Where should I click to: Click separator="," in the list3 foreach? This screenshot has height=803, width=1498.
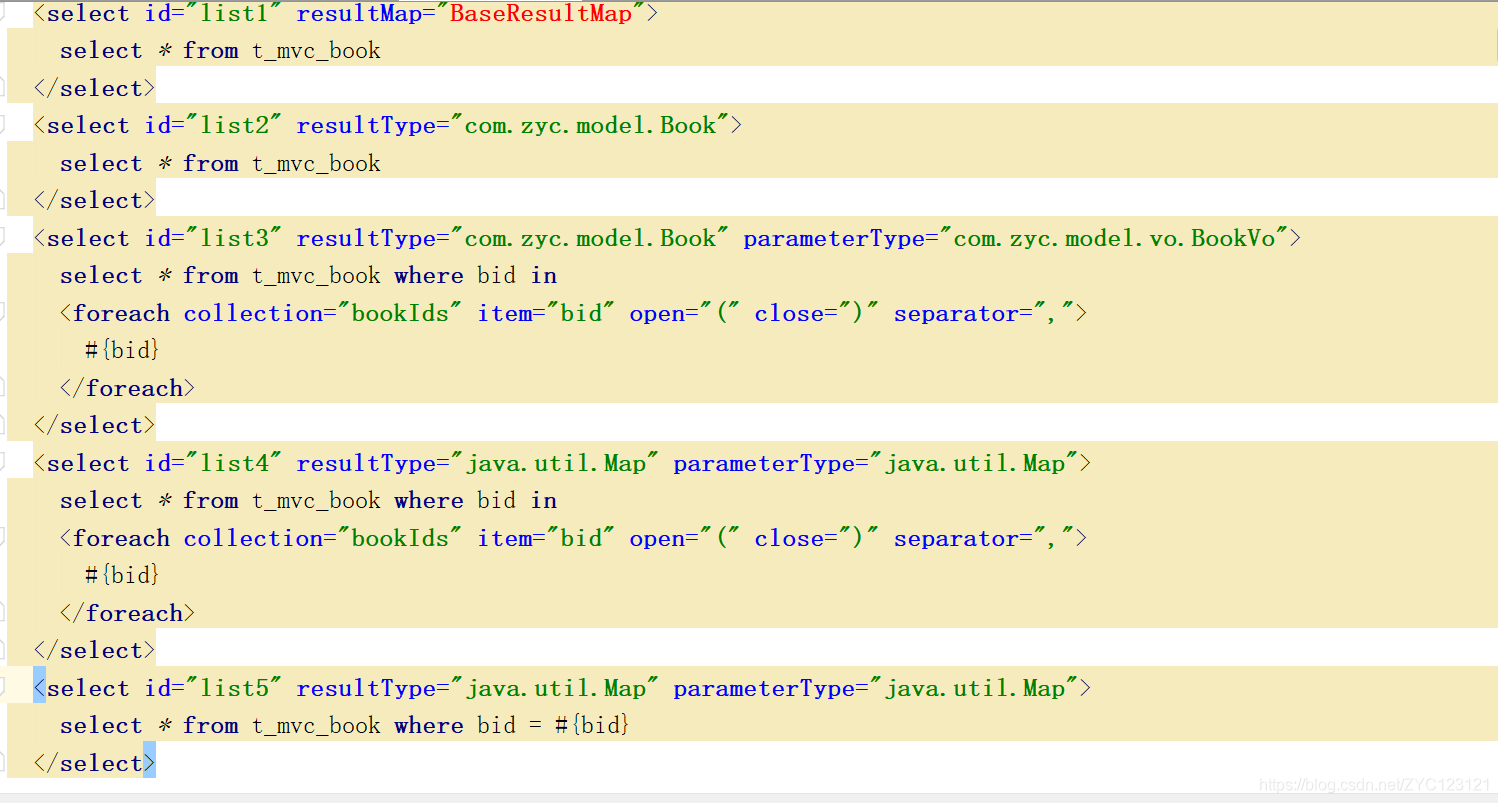tap(983, 314)
